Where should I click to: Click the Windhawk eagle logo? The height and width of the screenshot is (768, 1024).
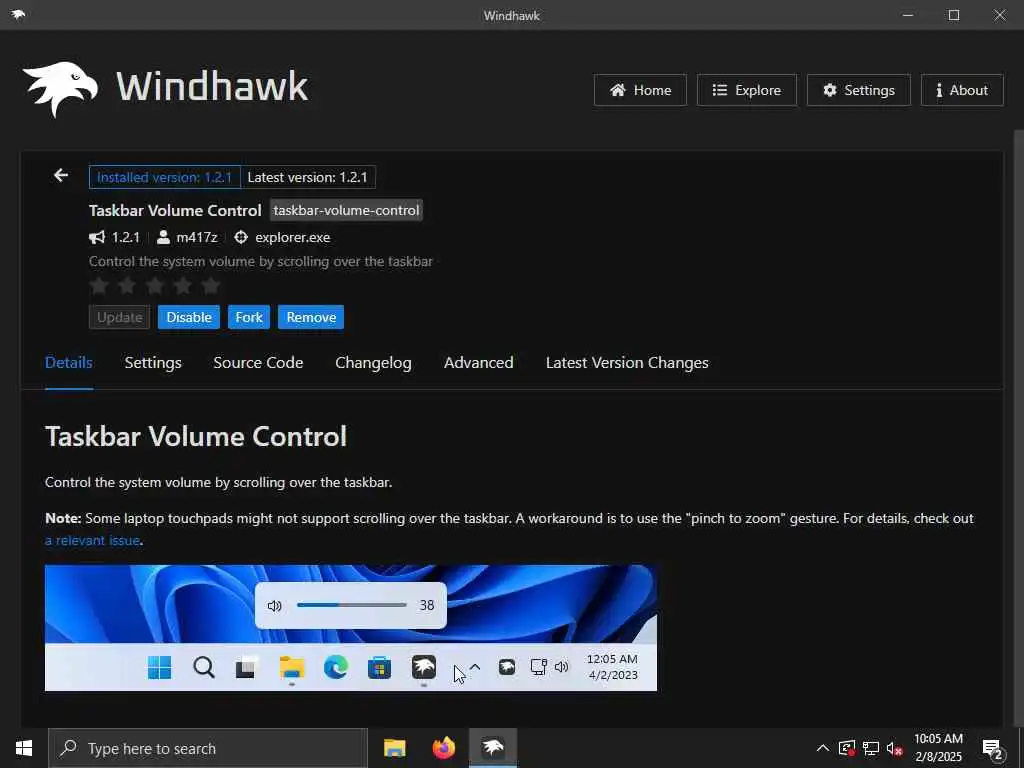click(60, 89)
